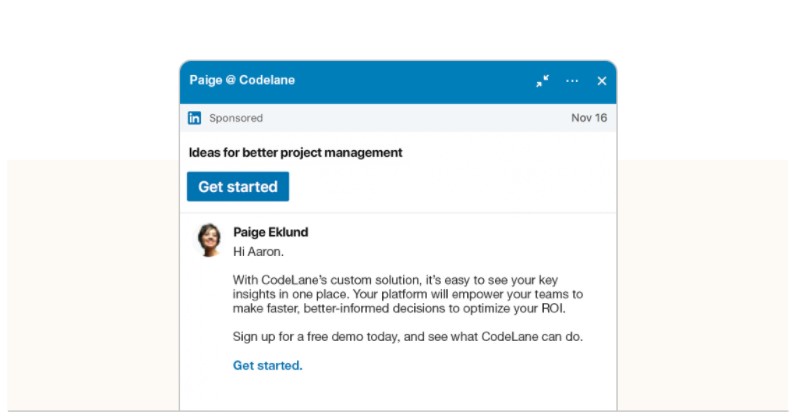The width and height of the screenshot is (792, 417).
Task: Click the CodeLane custom solution paragraph
Action: click(x=407, y=294)
